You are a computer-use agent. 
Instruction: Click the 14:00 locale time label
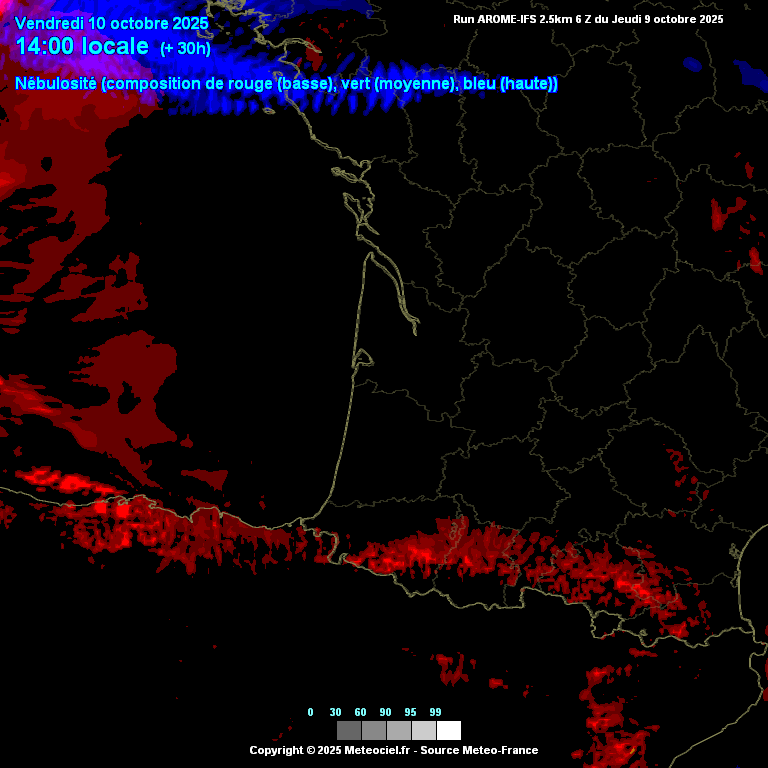(x=82, y=46)
